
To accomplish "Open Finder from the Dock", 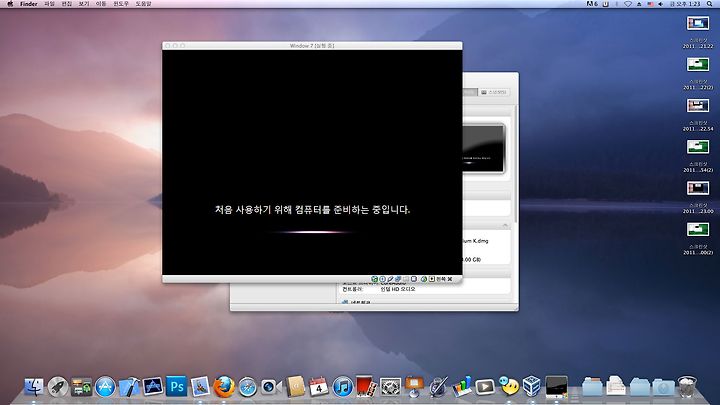I will (x=34, y=387).
